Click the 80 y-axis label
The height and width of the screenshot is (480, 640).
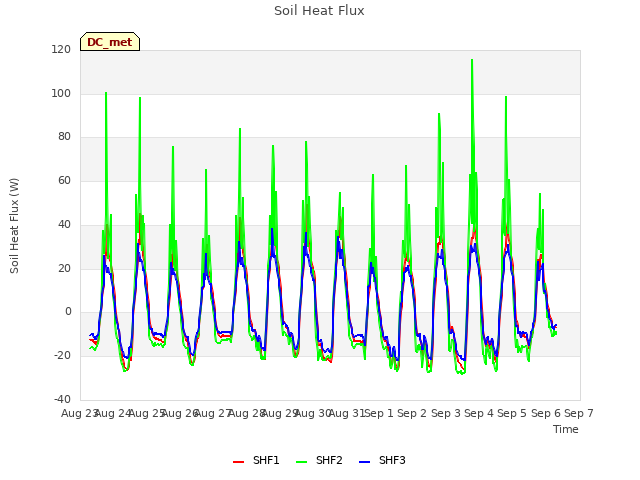(64, 137)
